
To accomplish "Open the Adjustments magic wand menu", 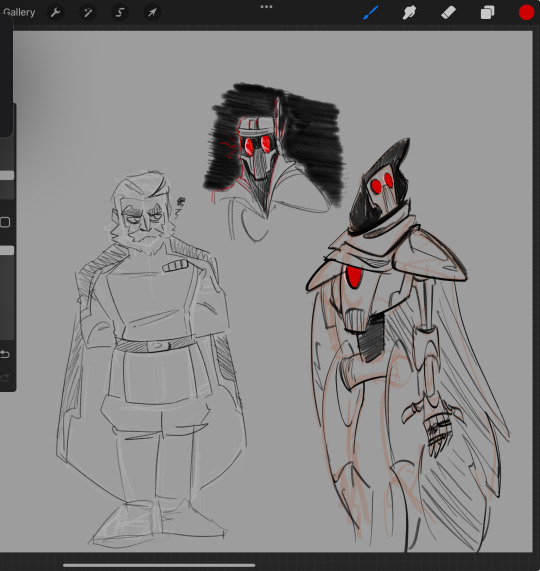I will coord(87,13).
